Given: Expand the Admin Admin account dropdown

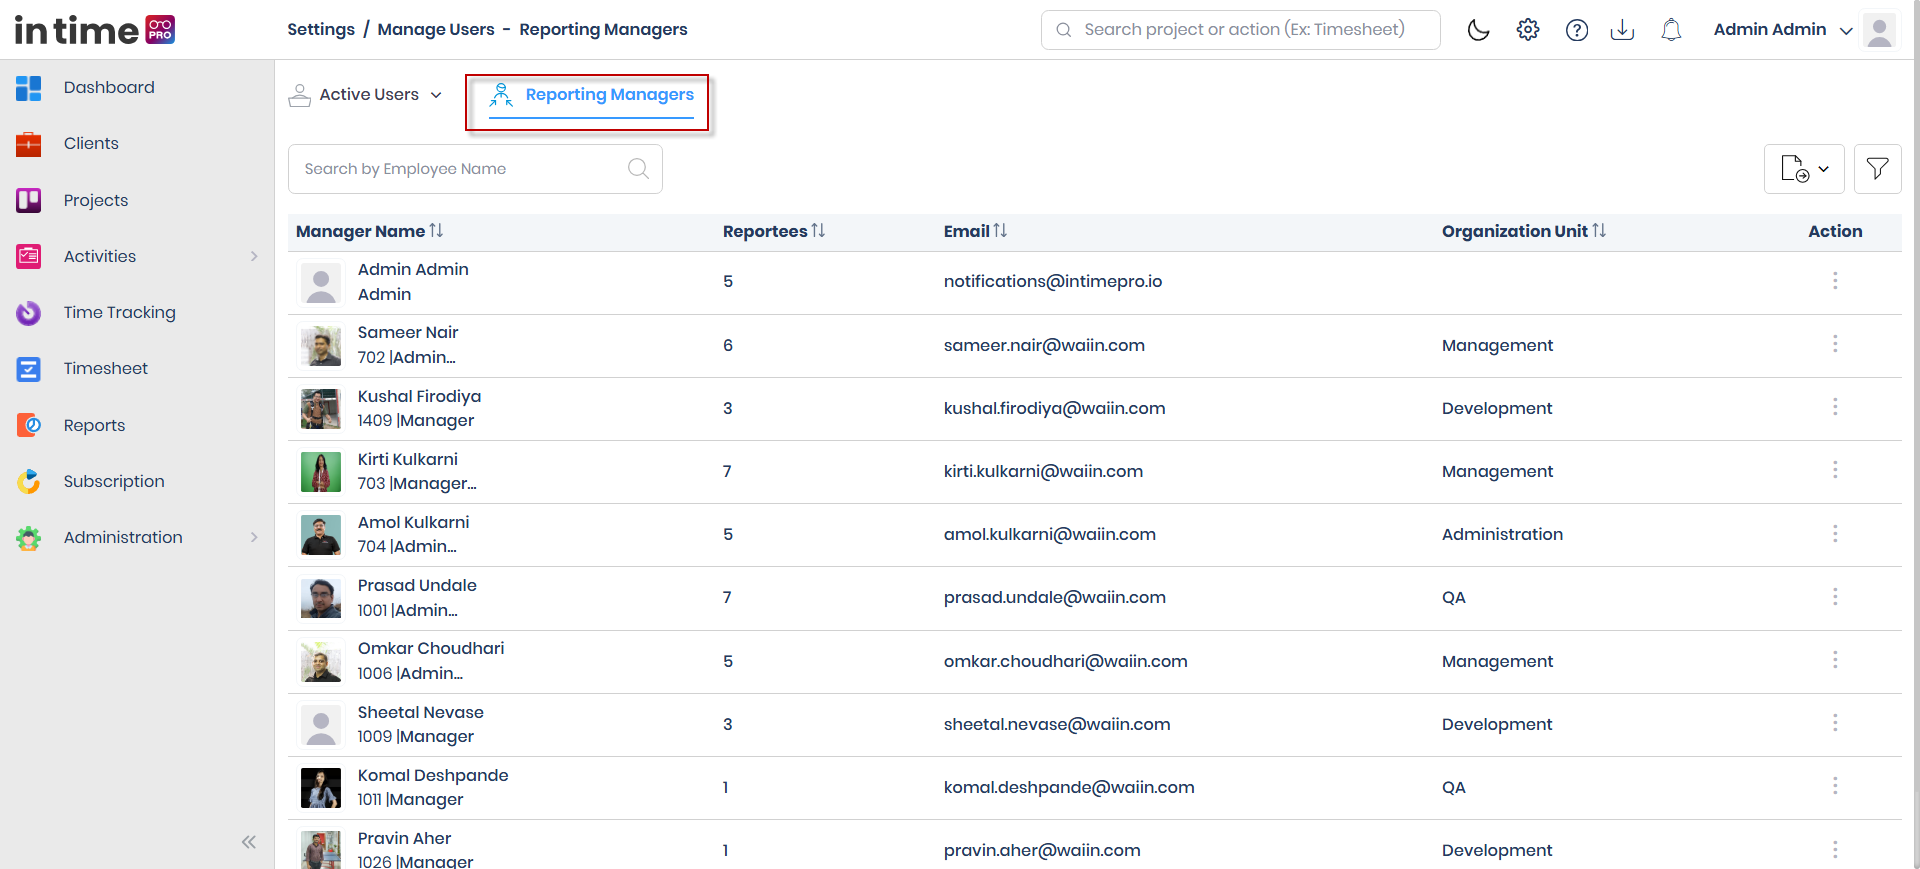Looking at the screenshot, I should pyautogui.click(x=1846, y=30).
